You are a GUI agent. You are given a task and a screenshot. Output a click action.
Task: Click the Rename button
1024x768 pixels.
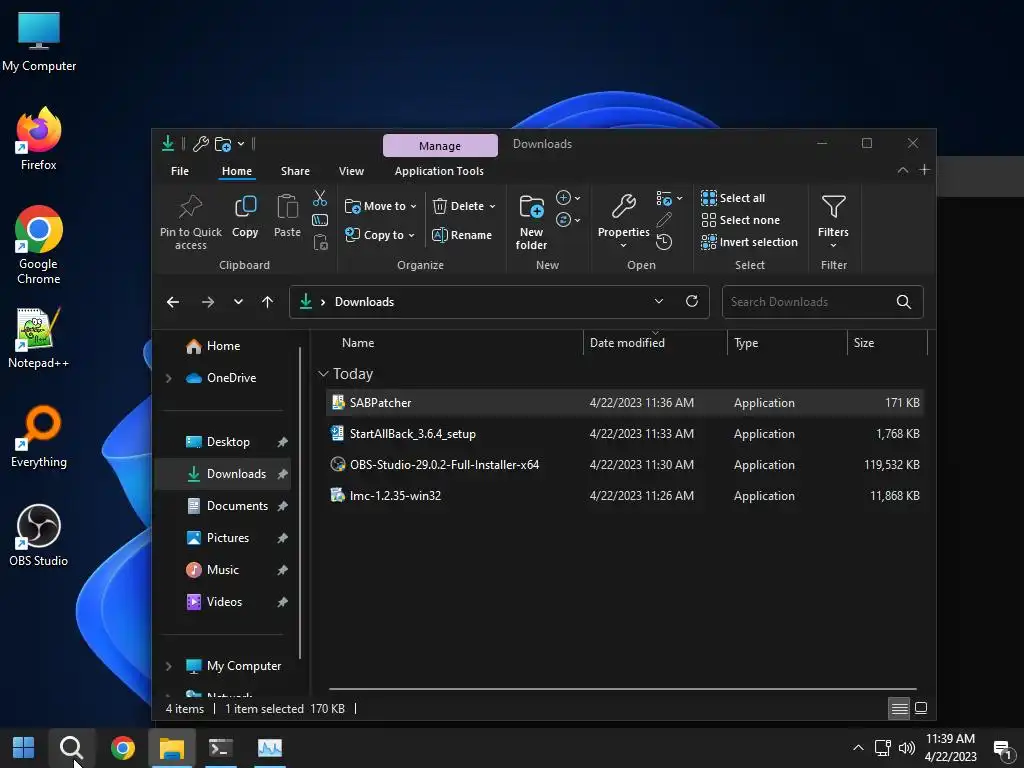[x=462, y=234]
